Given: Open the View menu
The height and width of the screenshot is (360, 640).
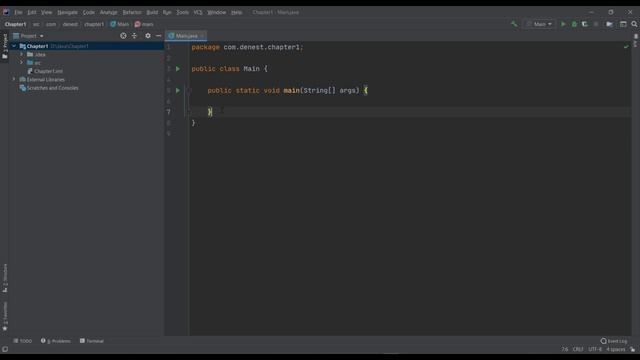Looking at the screenshot, I should [47, 12].
